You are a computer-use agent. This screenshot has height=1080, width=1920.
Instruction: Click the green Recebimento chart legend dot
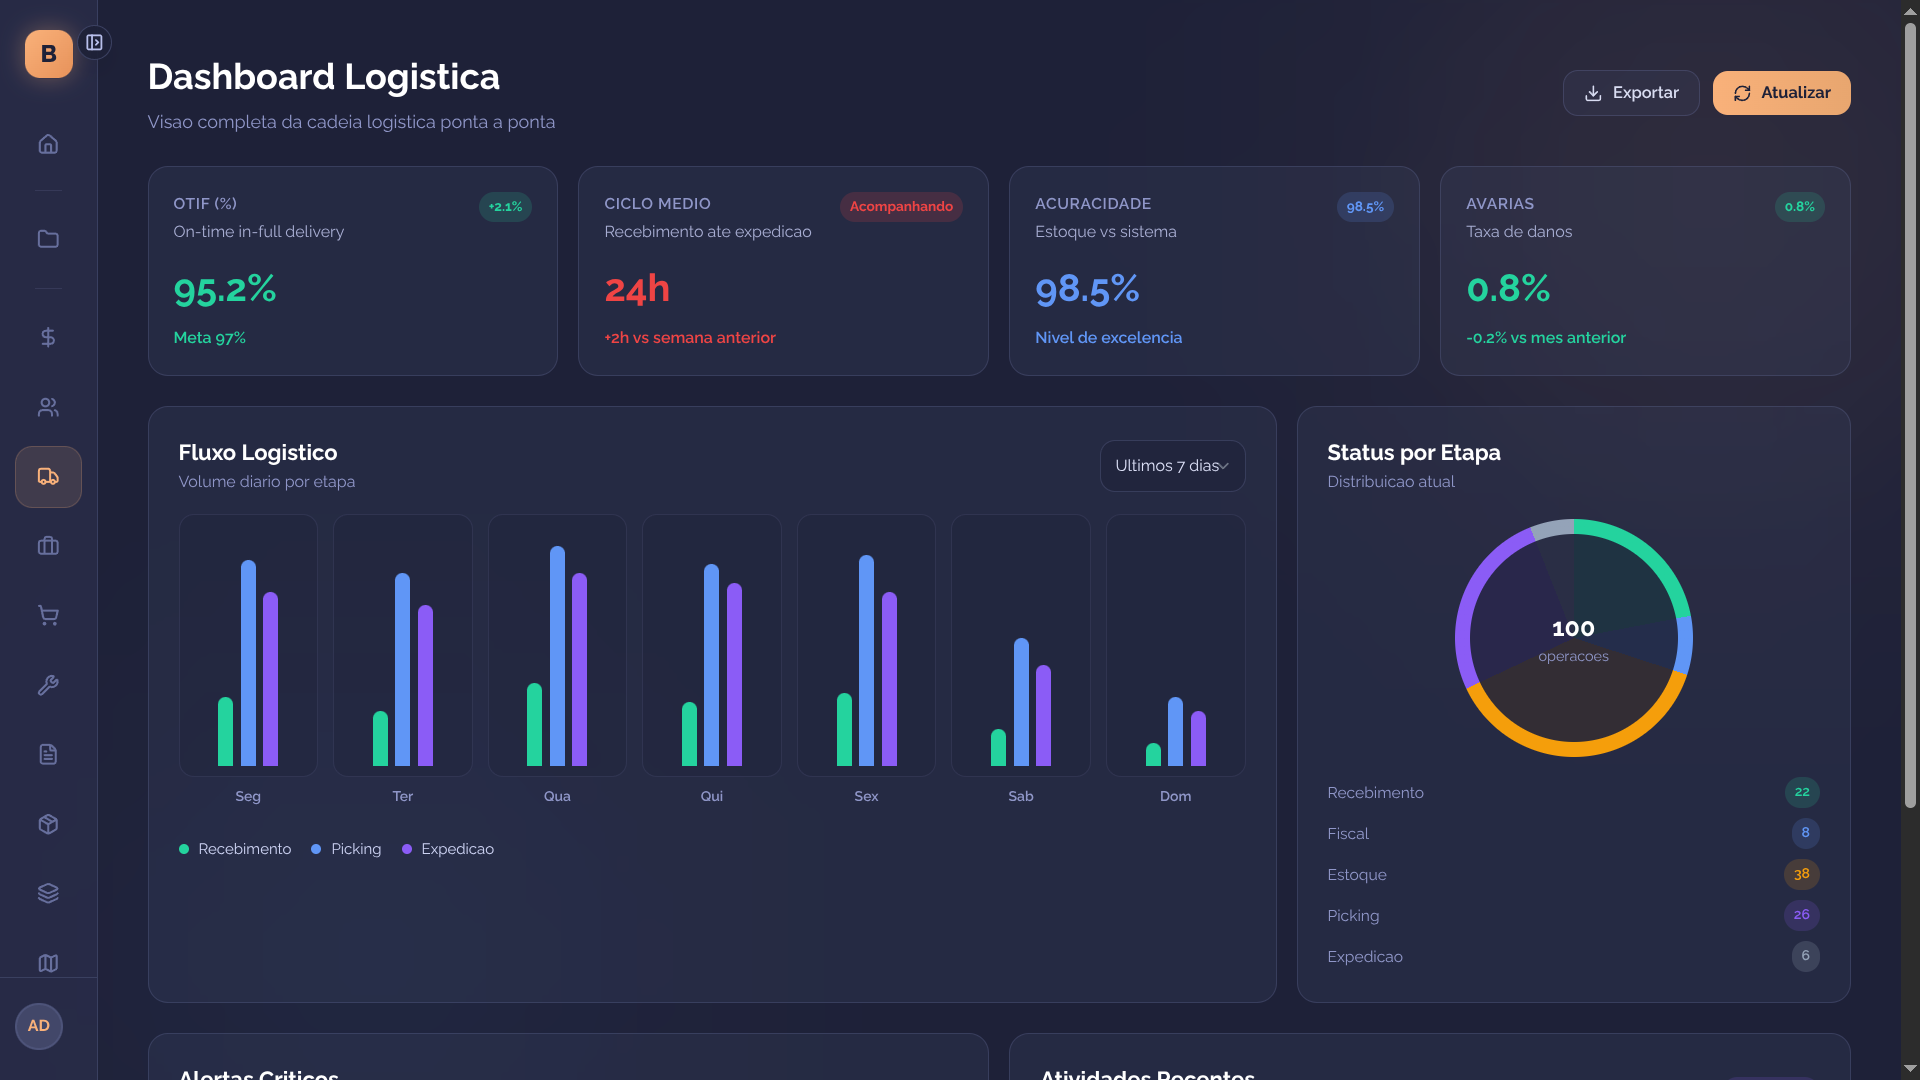184,849
